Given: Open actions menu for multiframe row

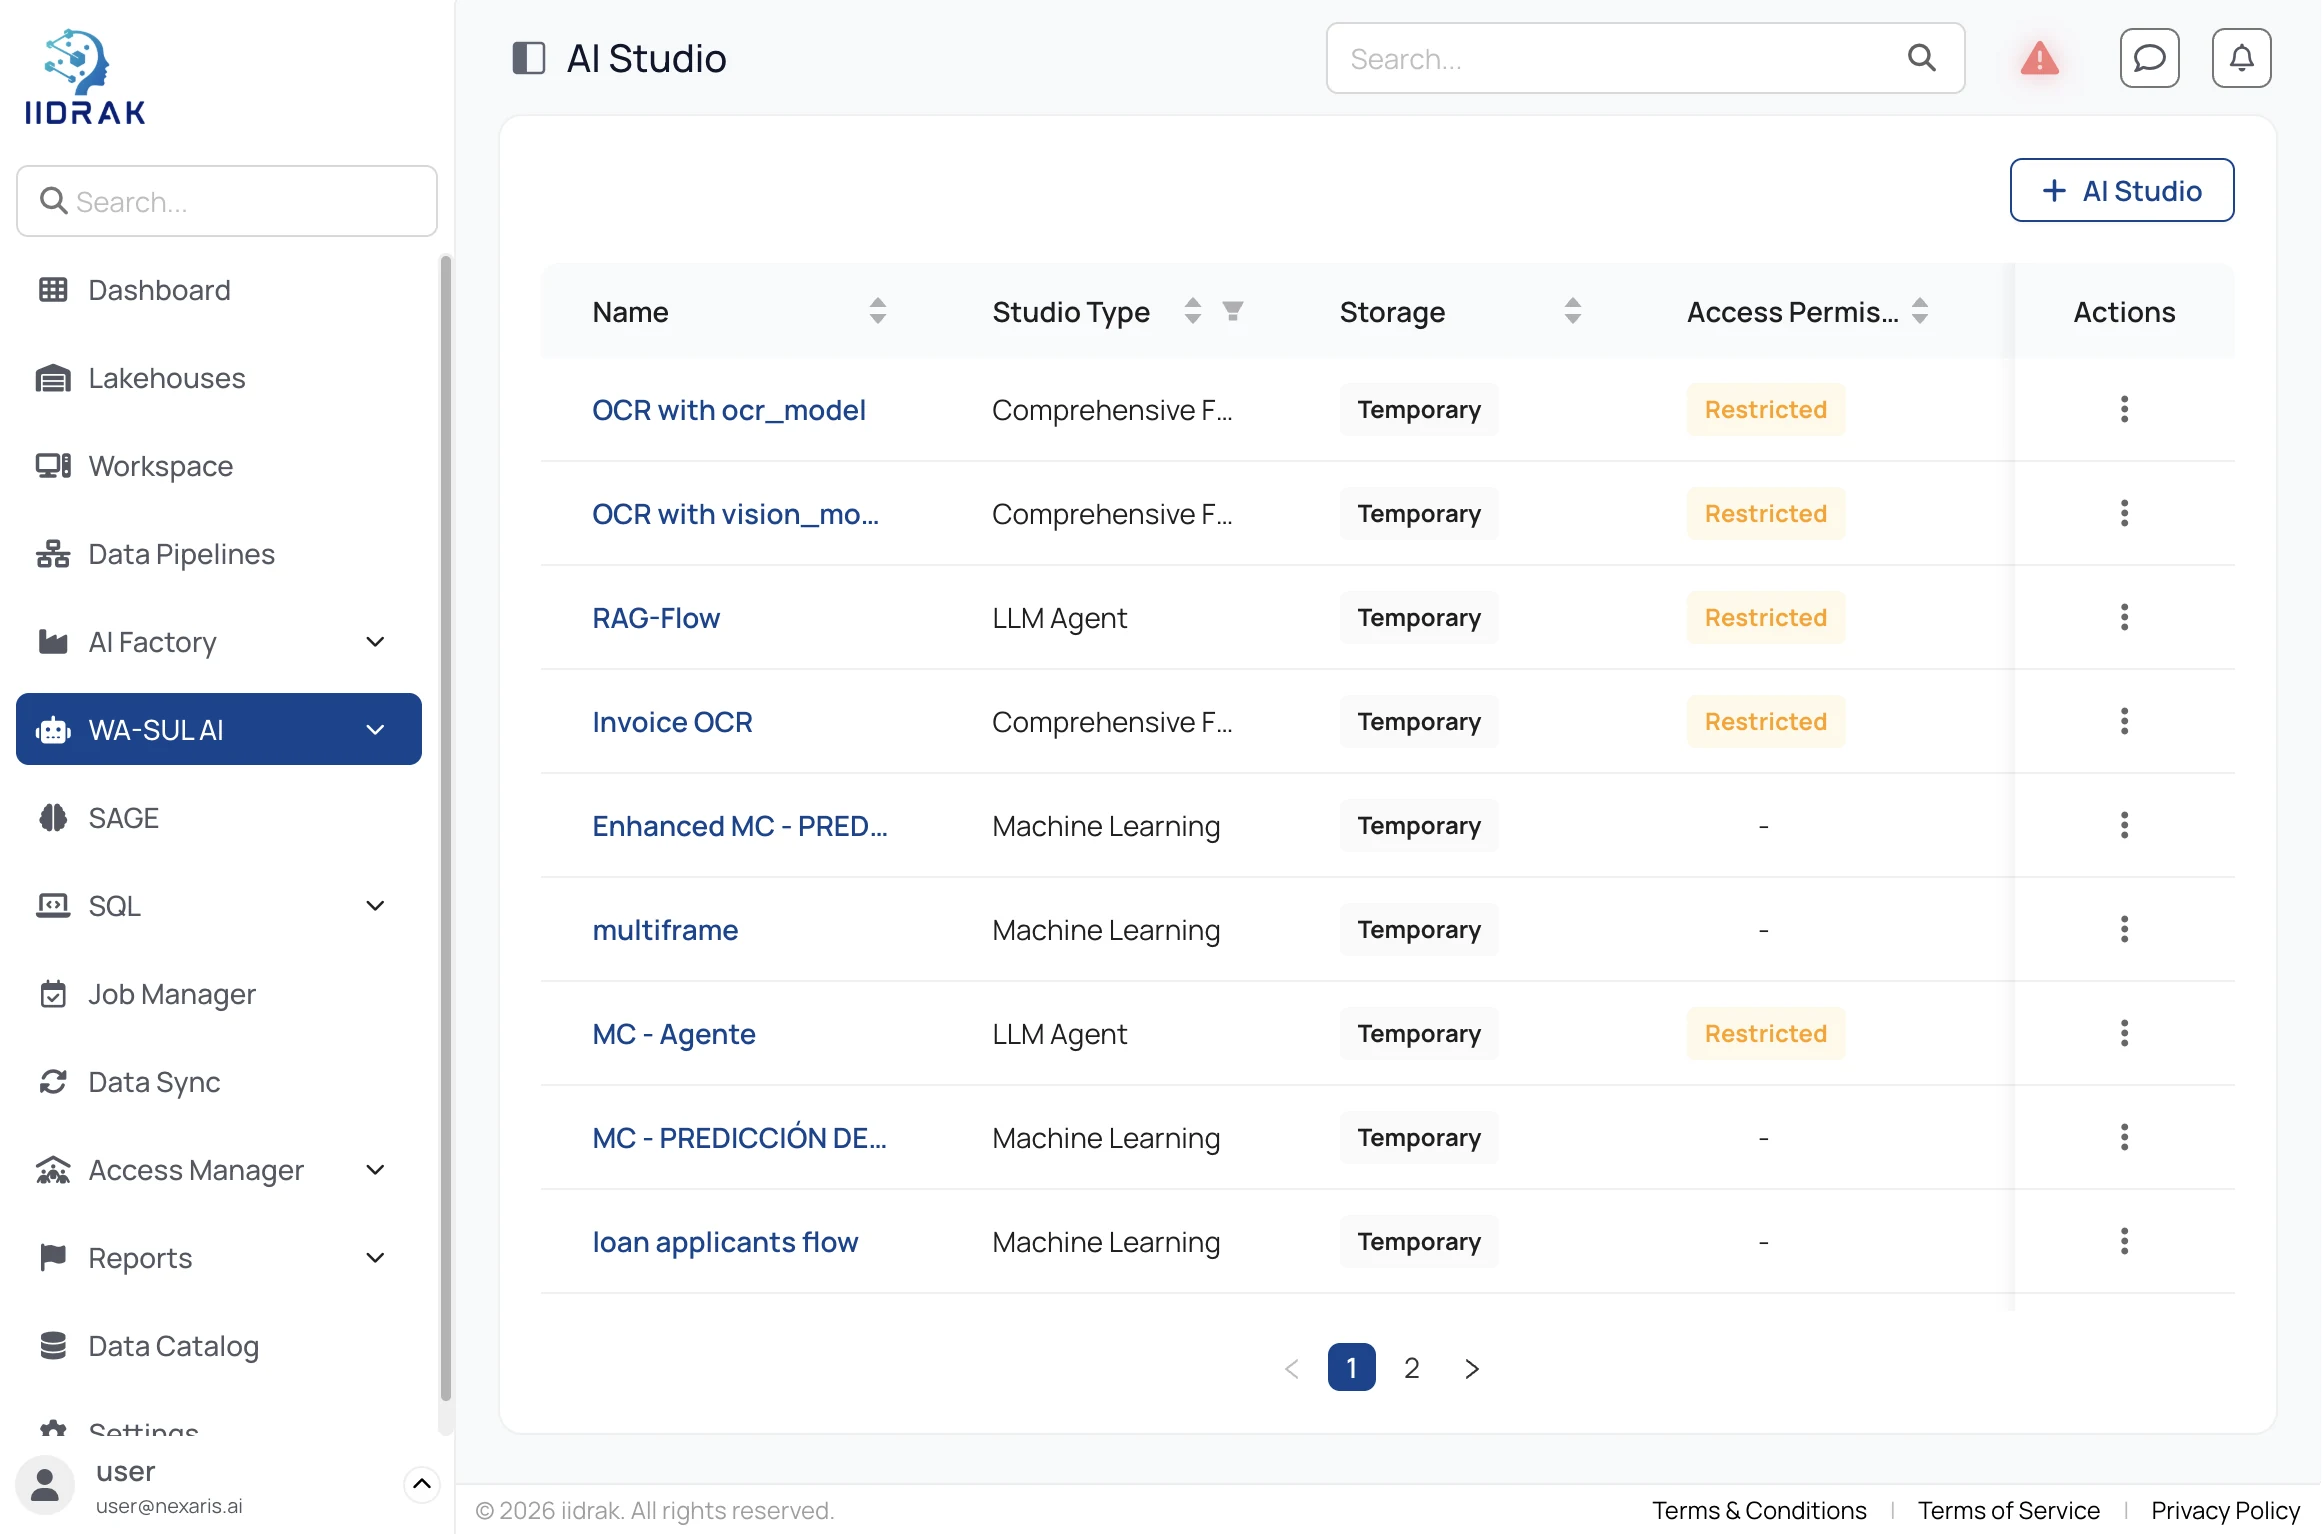Looking at the screenshot, I should pos(2124,929).
